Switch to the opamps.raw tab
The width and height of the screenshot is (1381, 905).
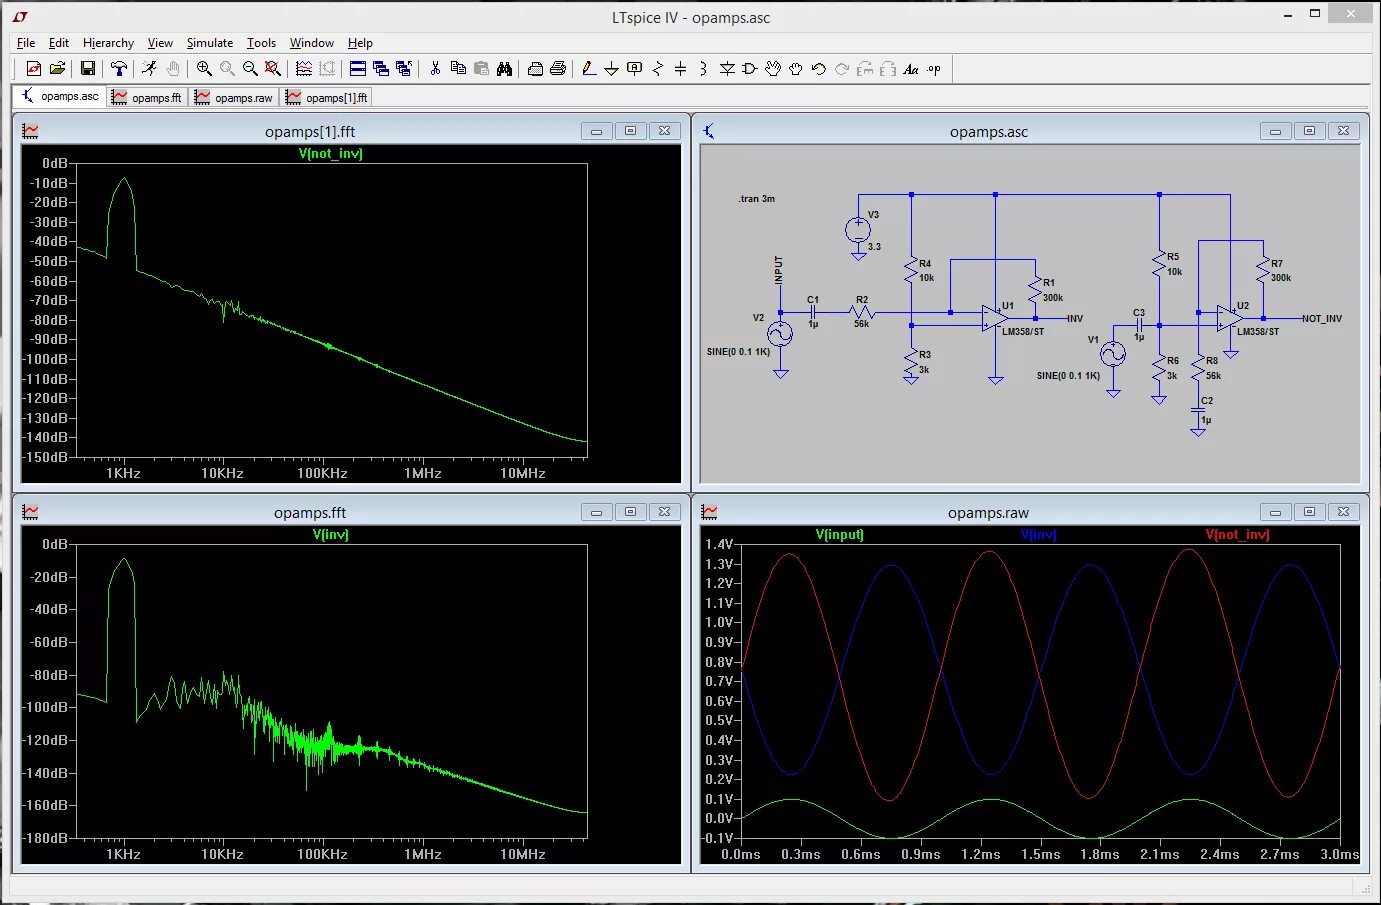234,97
